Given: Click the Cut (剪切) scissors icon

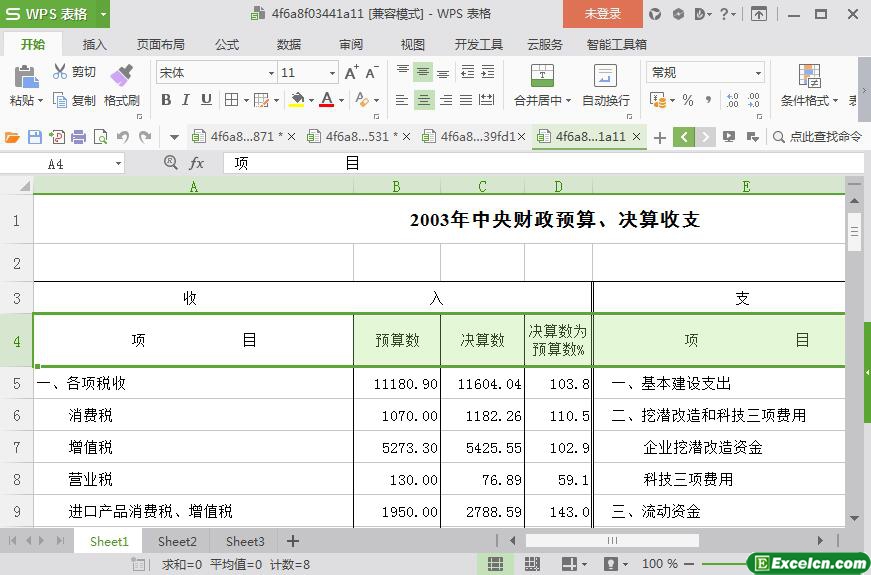Looking at the screenshot, I should pos(60,72).
